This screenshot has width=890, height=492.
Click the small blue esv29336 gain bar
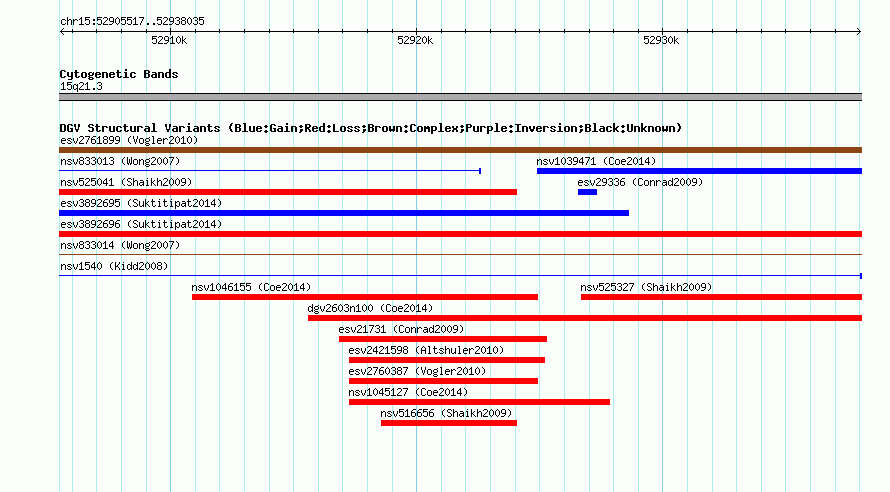[587, 192]
